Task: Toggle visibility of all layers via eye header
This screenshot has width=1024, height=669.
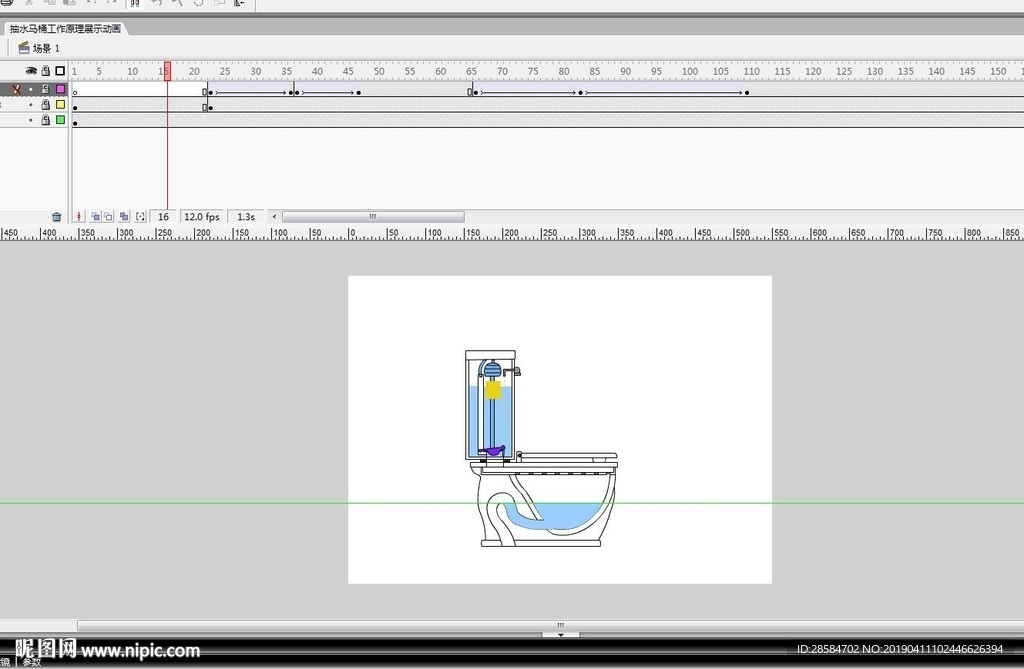Action: coord(31,71)
